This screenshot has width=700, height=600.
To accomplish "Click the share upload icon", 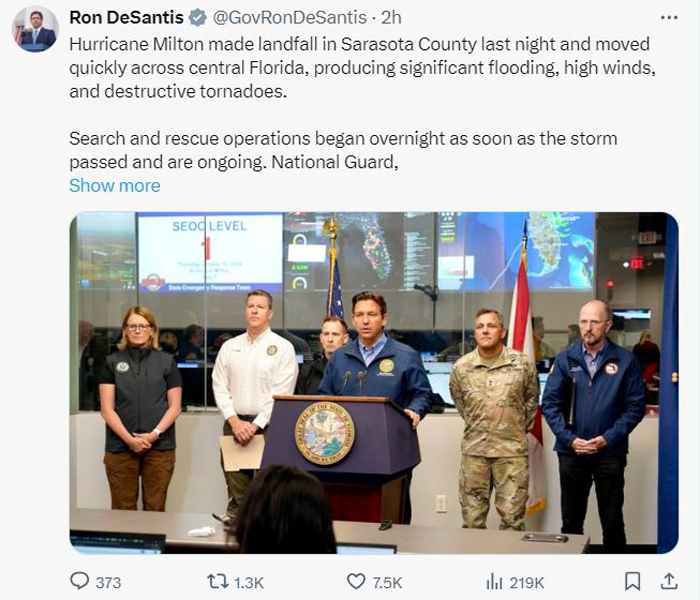I will [669, 581].
